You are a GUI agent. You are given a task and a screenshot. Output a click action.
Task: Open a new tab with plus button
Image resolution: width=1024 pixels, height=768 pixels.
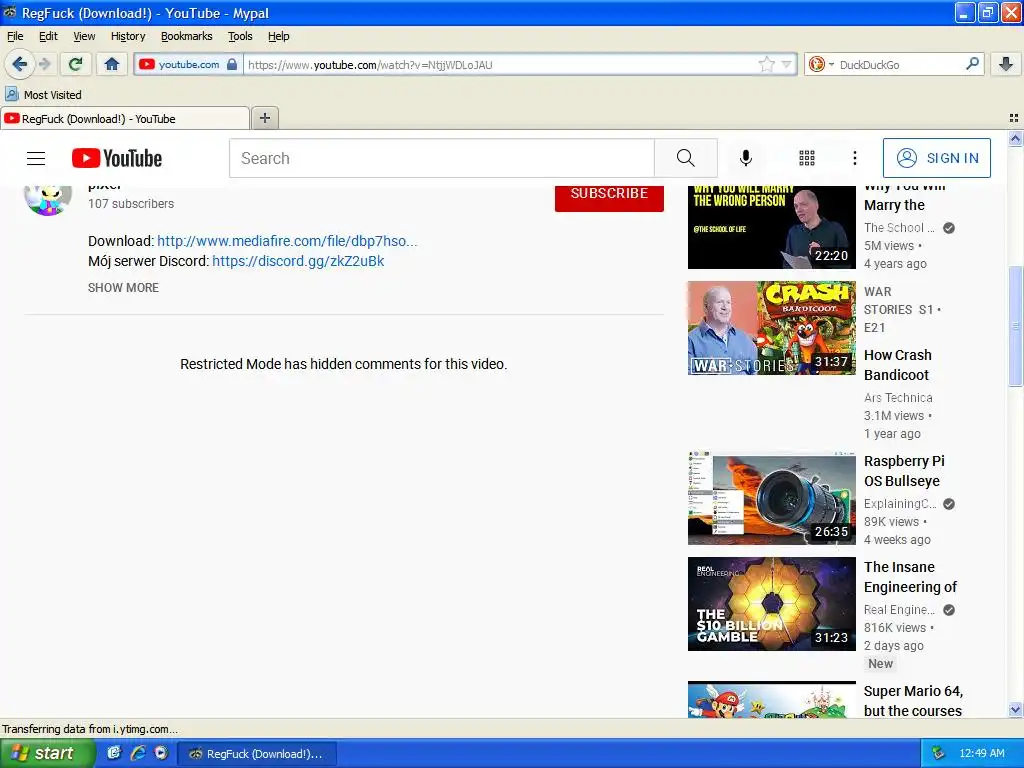point(264,118)
